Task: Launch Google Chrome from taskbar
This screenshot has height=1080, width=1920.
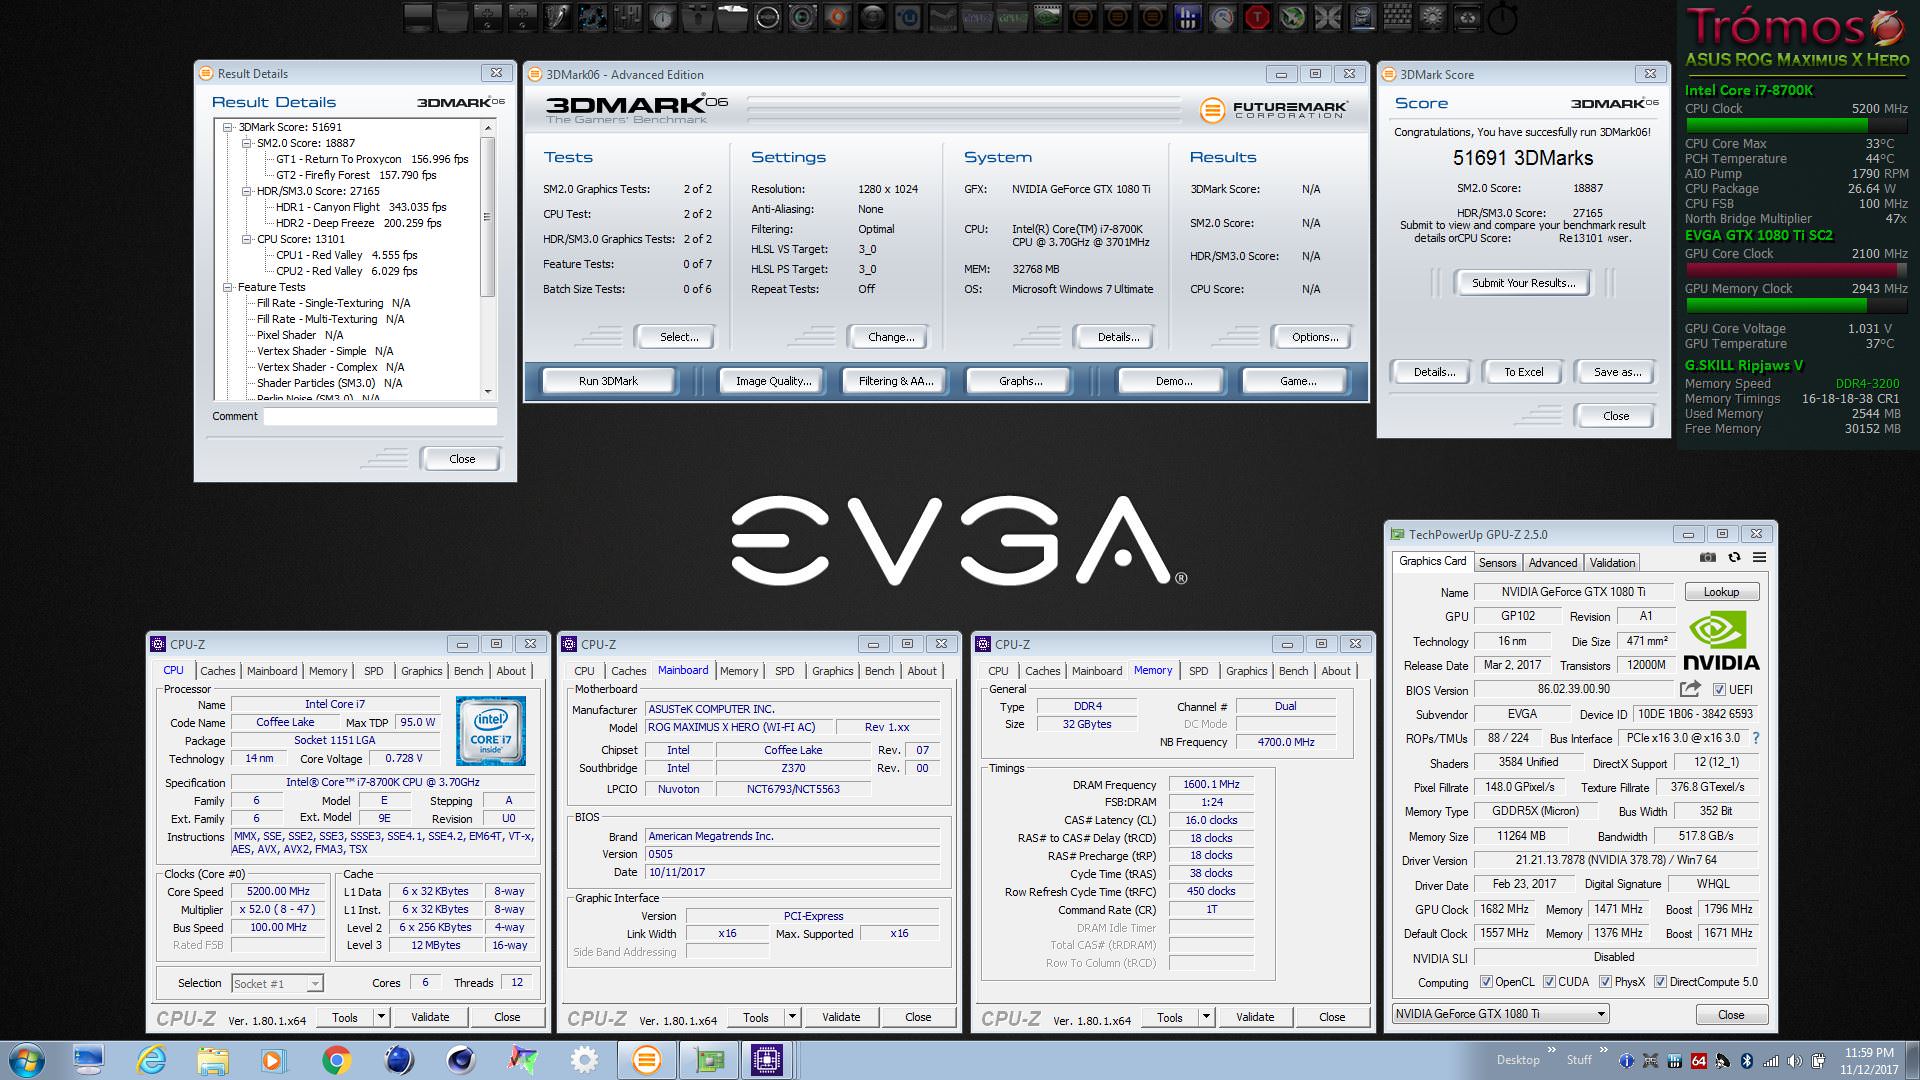Action: 336,1060
